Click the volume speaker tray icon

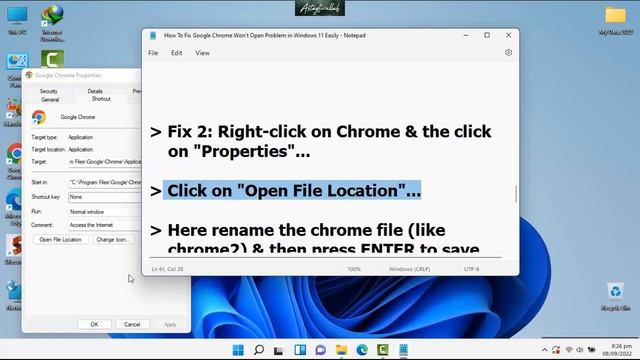tap(580, 350)
